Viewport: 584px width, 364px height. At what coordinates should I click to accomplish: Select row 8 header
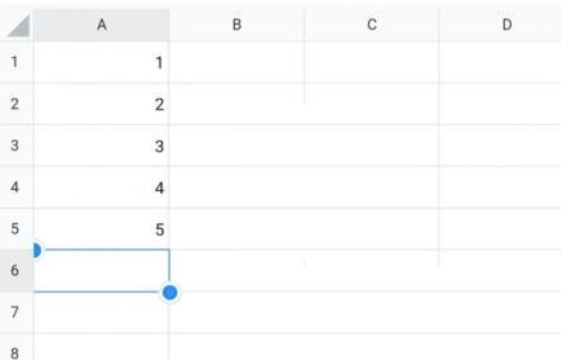pos(16,349)
